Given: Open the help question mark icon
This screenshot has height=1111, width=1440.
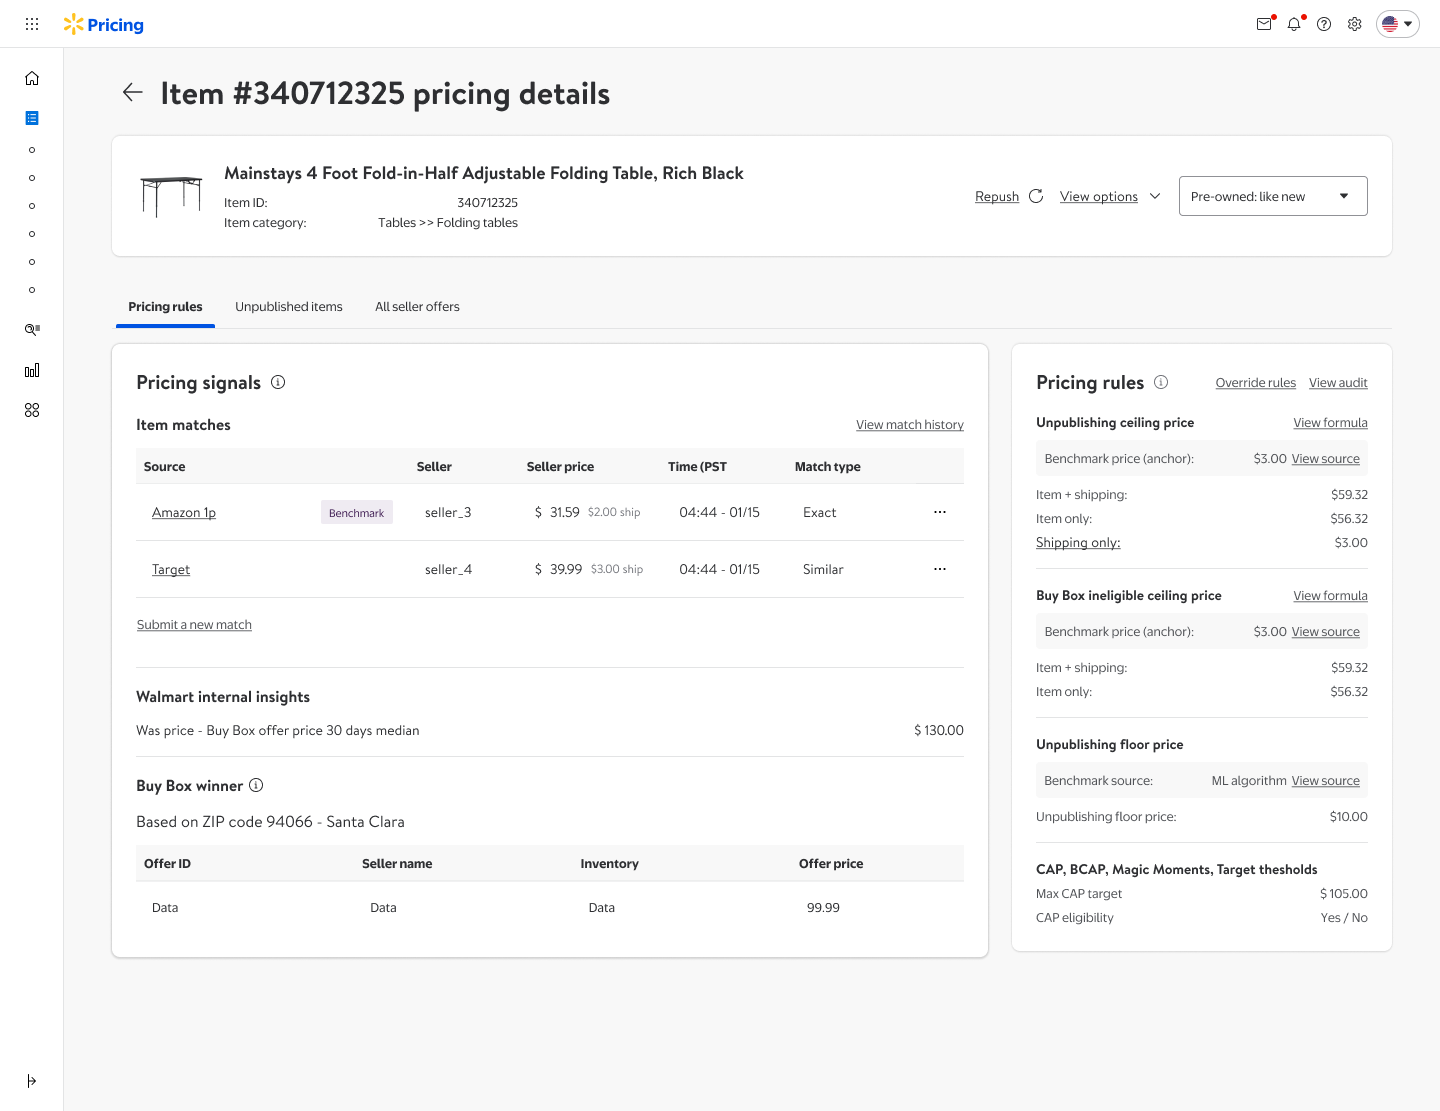Looking at the screenshot, I should click(x=1324, y=24).
